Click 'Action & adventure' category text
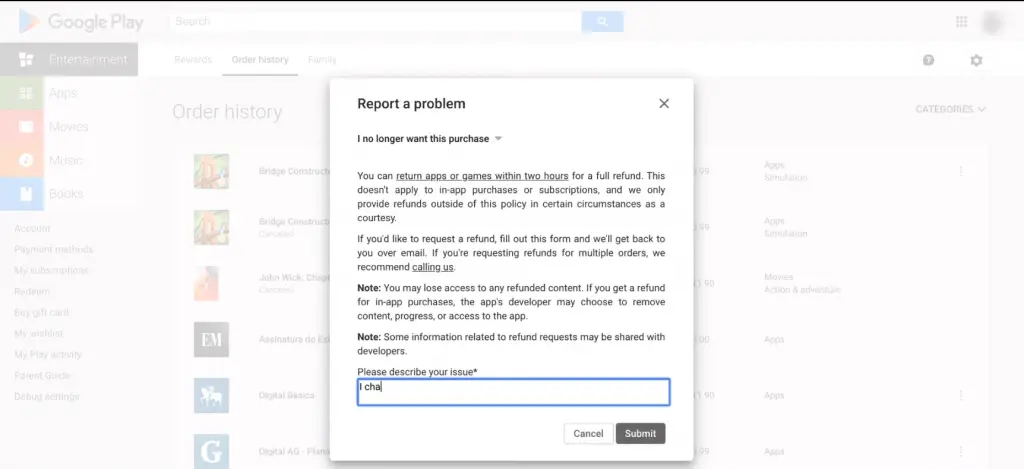 click(x=802, y=289)
